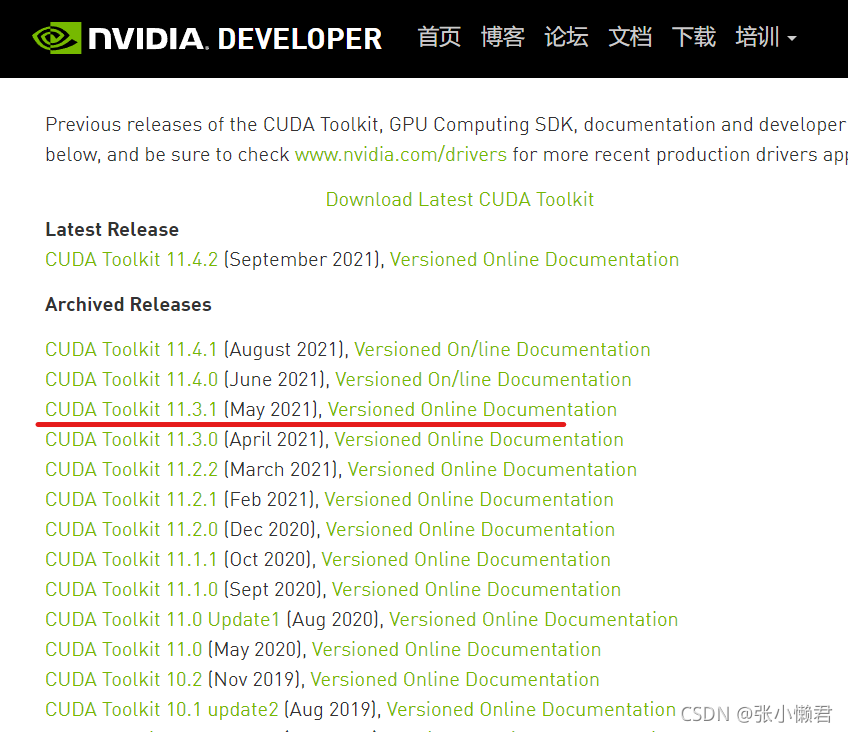Open the 博客 blog menu item
The width and height of the screenshot is (848, 732).
(x=502, y=37)
